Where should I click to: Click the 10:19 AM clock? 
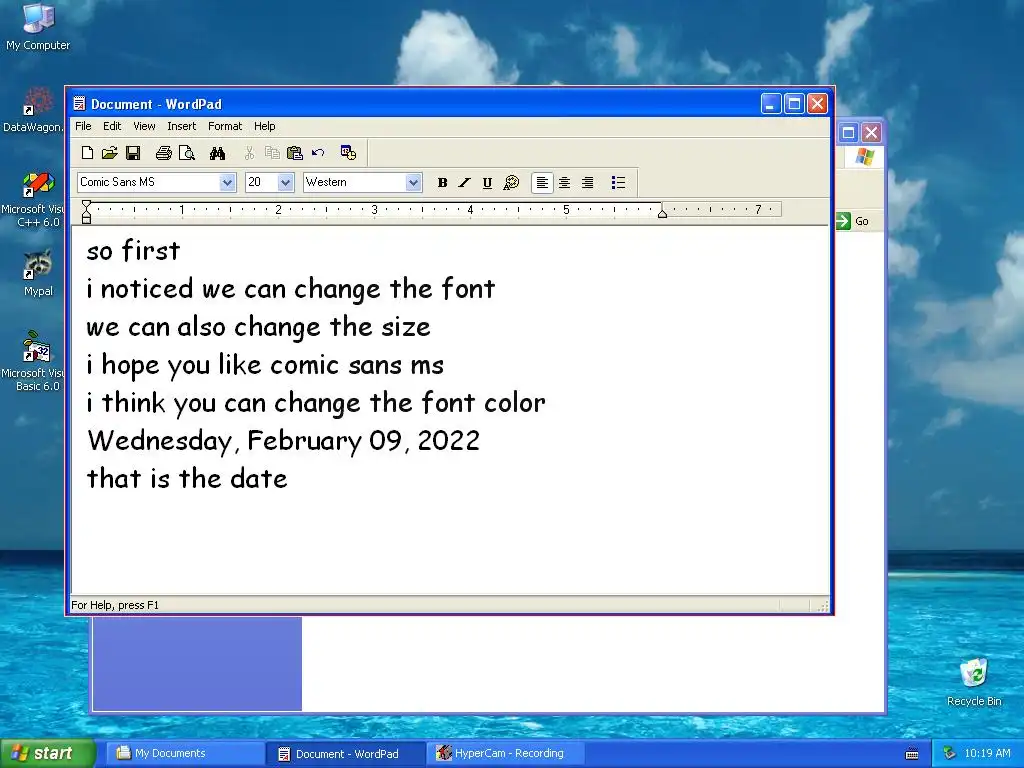[987, 754]
